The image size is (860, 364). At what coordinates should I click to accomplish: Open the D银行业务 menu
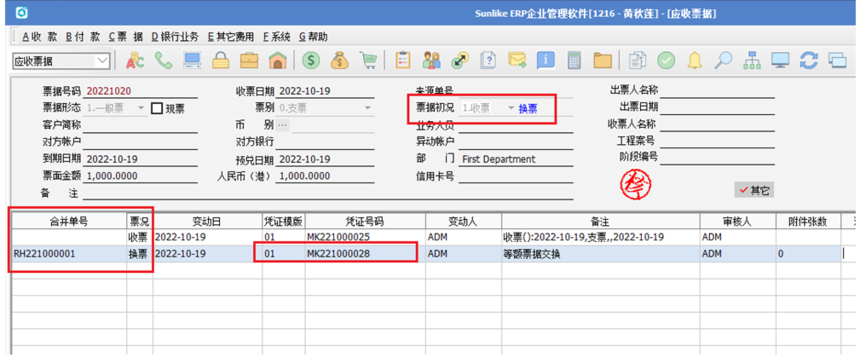[x=176, y=37]
